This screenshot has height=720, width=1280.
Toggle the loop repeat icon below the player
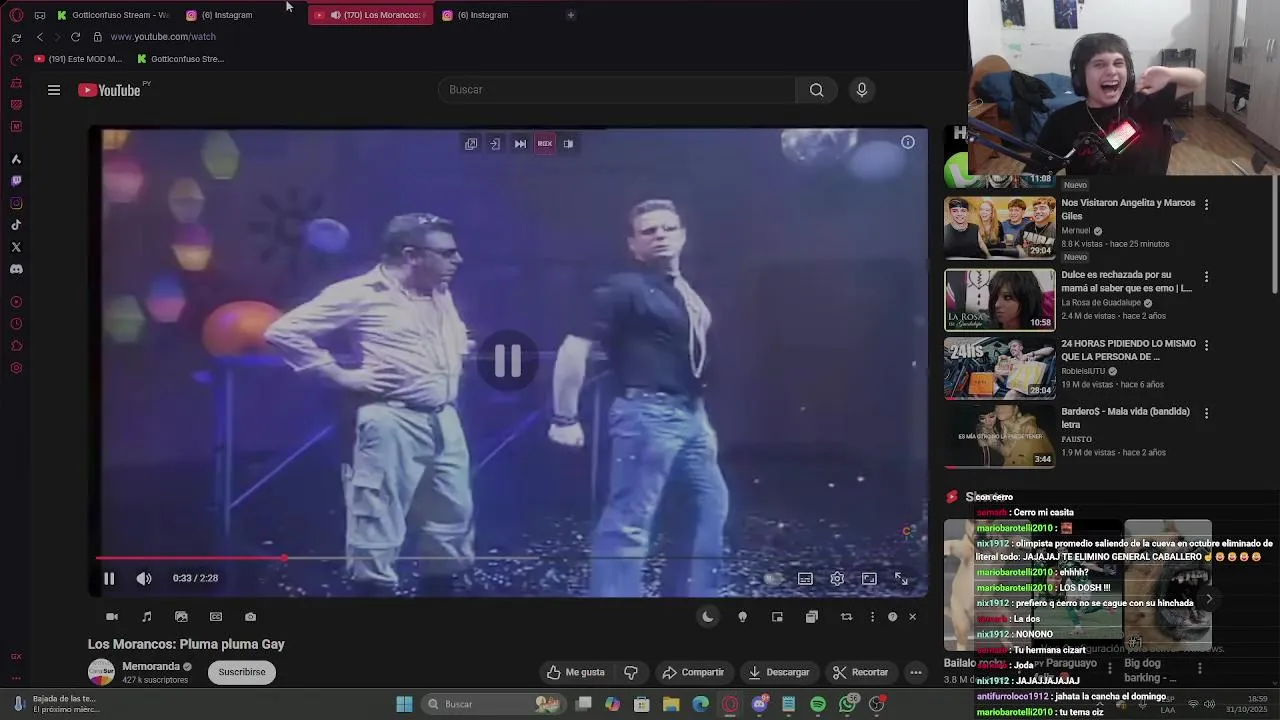pyautogui.click(x=846, y=617)
